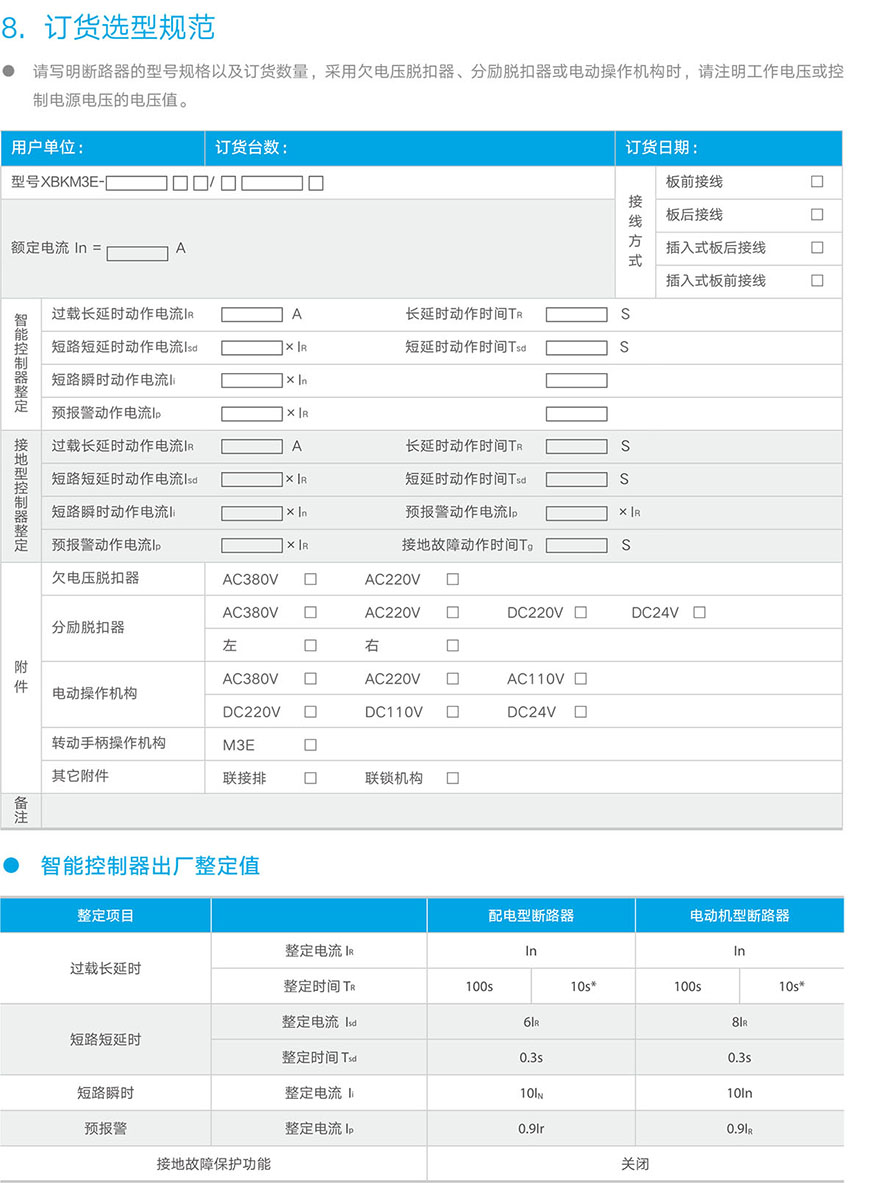Check the 板前接线 checkbox

pos(817,182)
